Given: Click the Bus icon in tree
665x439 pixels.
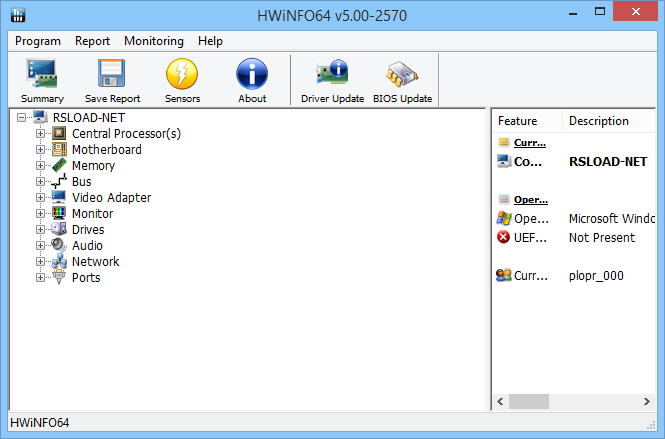Looking at the screenshot, I should (59, 182).
